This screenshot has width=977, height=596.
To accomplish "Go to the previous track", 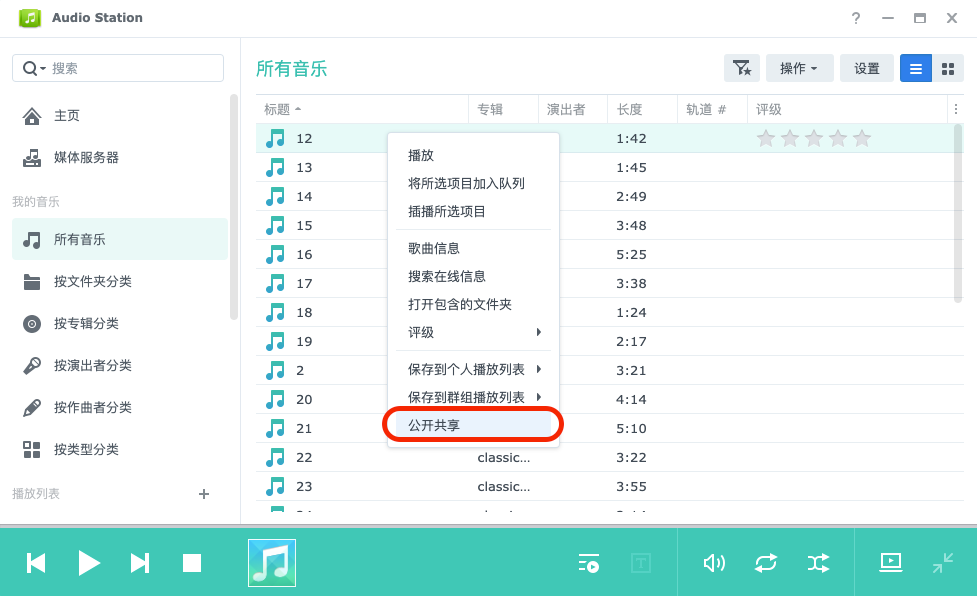I will coord(36,563).
